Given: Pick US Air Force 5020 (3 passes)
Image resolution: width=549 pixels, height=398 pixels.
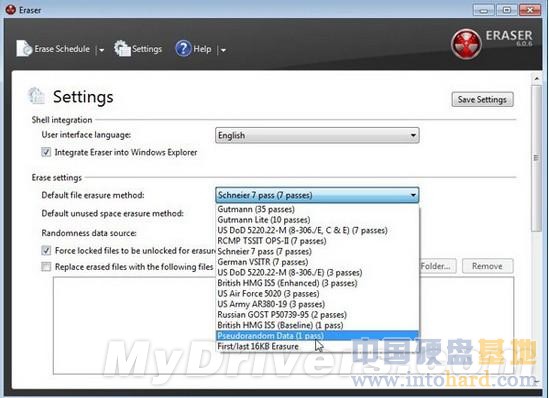Looking at the screenshot, I should (317, 293).
